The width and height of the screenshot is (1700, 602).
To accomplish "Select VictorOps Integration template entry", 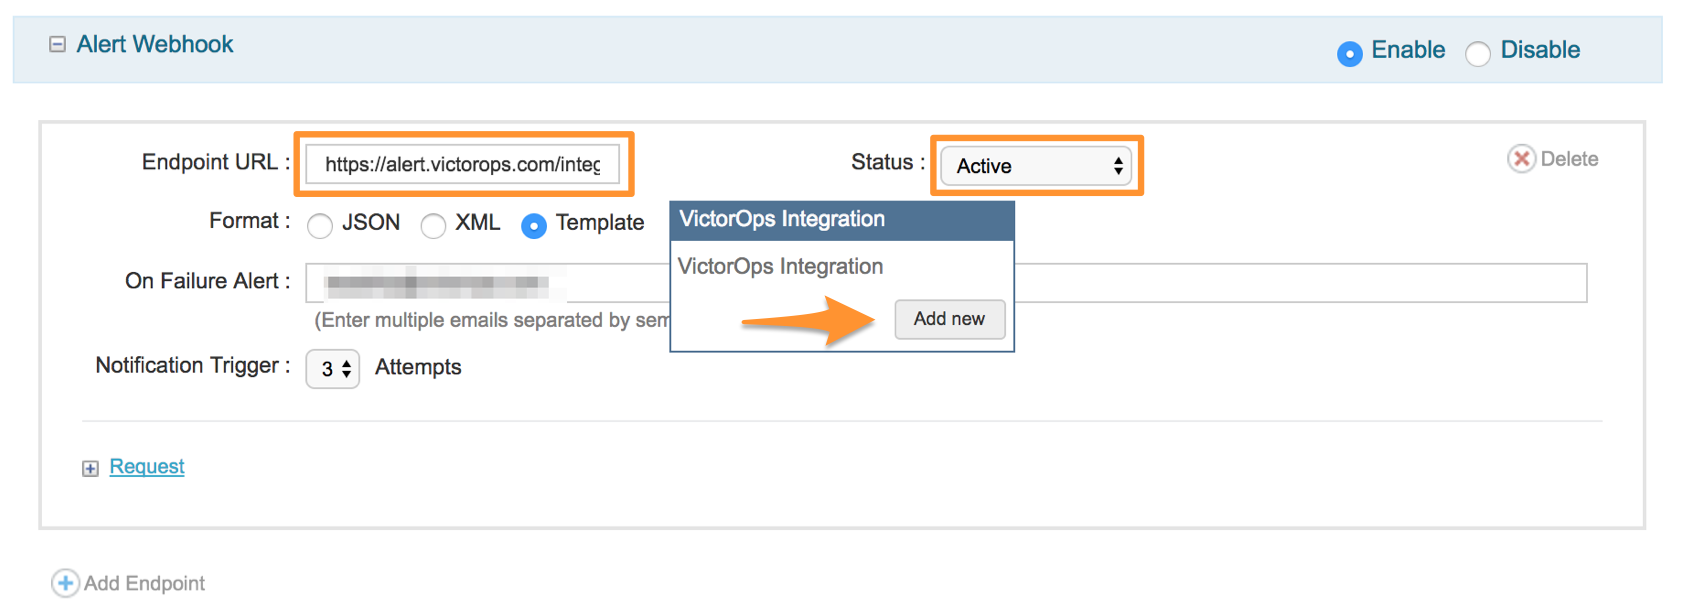I will point(780,266).
